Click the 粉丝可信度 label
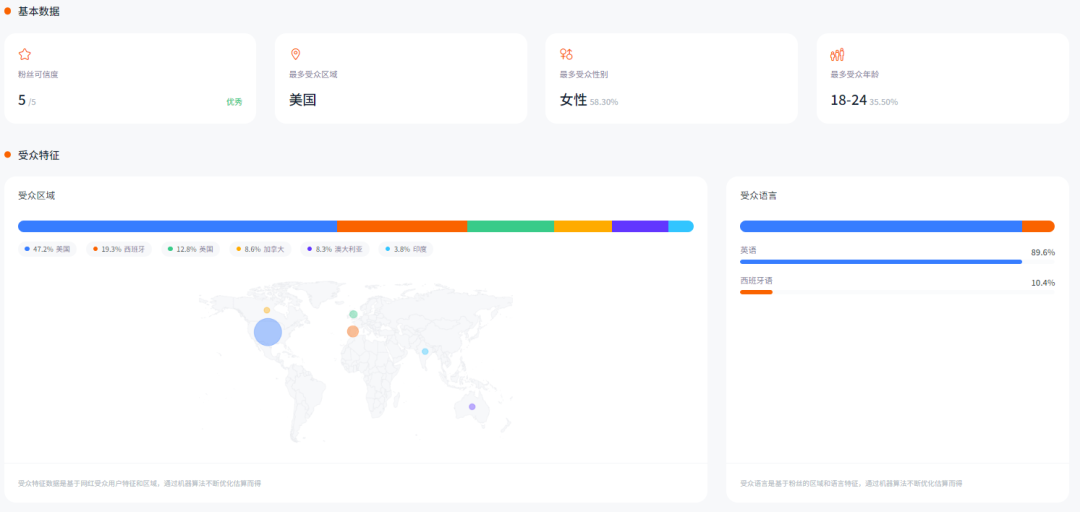1080x512 pixels. click(38, 74)
